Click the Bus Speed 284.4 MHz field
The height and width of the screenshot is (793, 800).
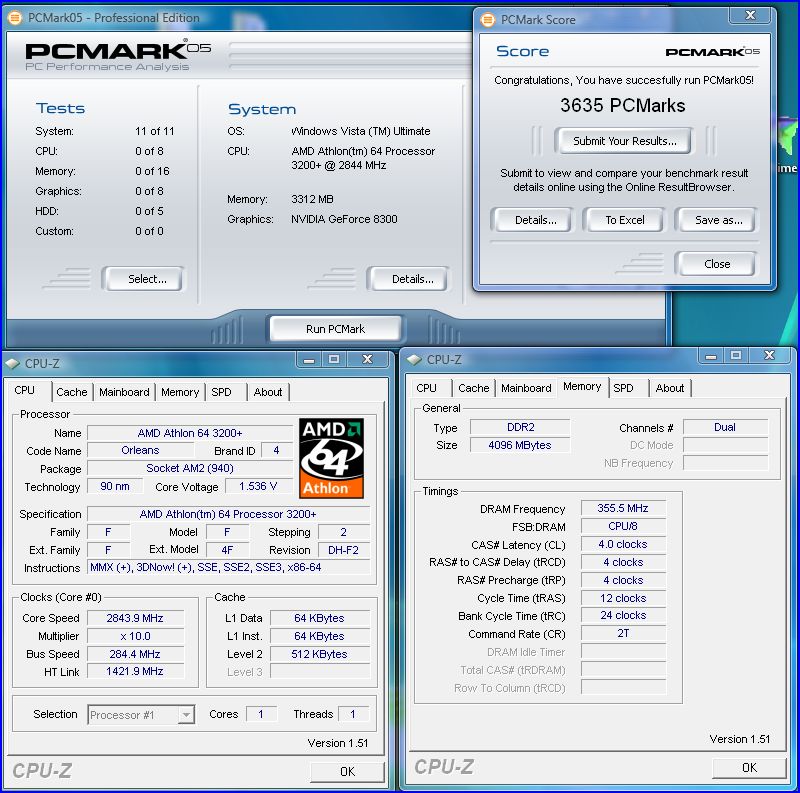click(135, 654)
